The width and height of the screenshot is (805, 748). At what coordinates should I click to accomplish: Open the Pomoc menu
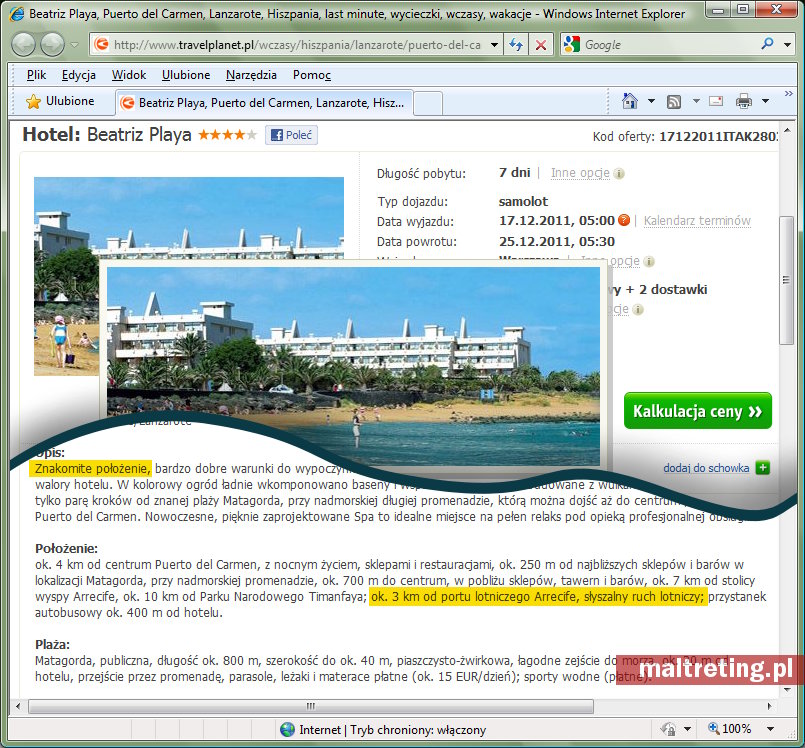(x=312, y=75)
